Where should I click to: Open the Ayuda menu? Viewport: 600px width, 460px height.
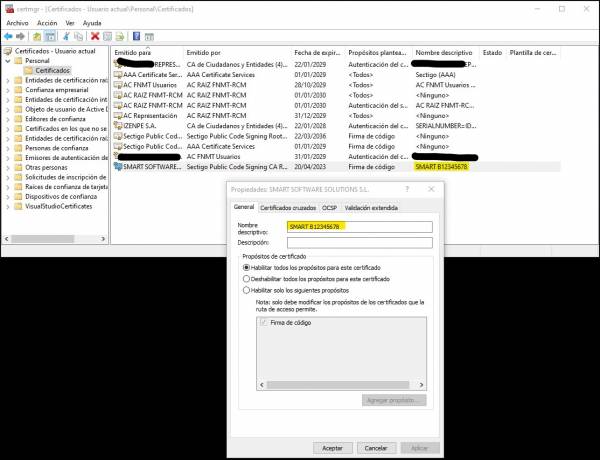[92, 23]
